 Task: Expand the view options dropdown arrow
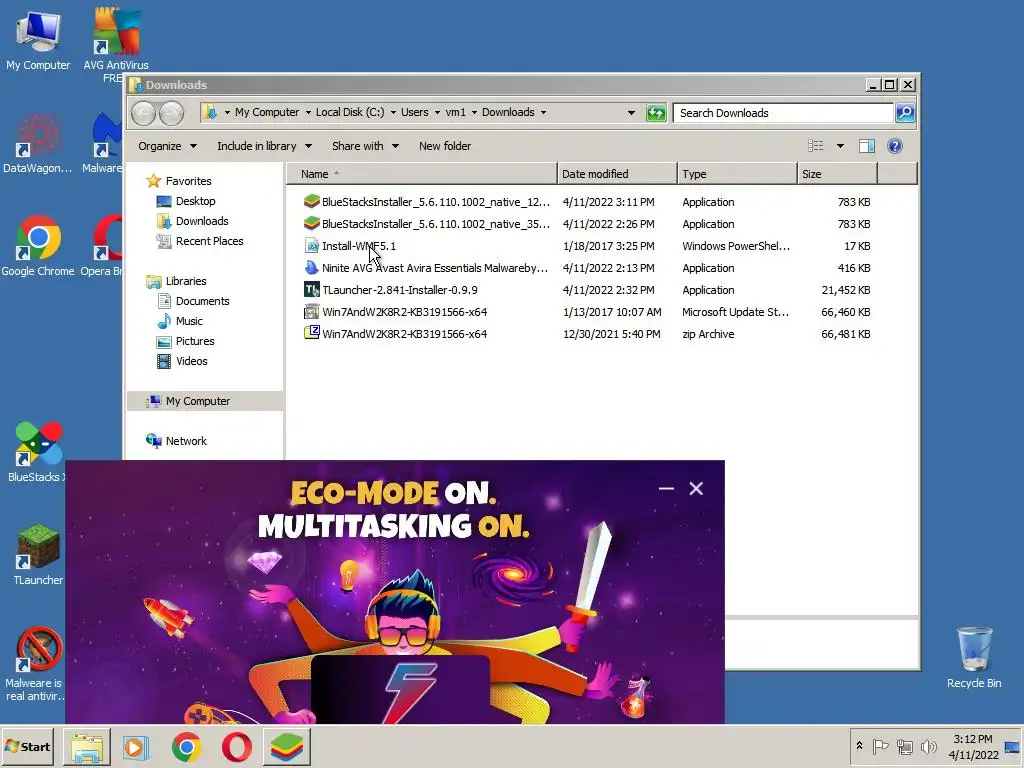pyautogui.click(x=840, y=146)
